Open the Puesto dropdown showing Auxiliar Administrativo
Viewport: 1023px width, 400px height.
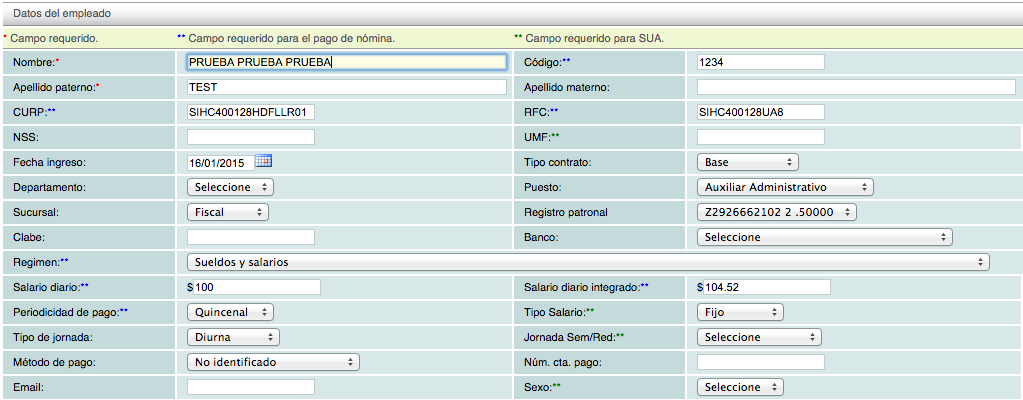coord(784,187)
